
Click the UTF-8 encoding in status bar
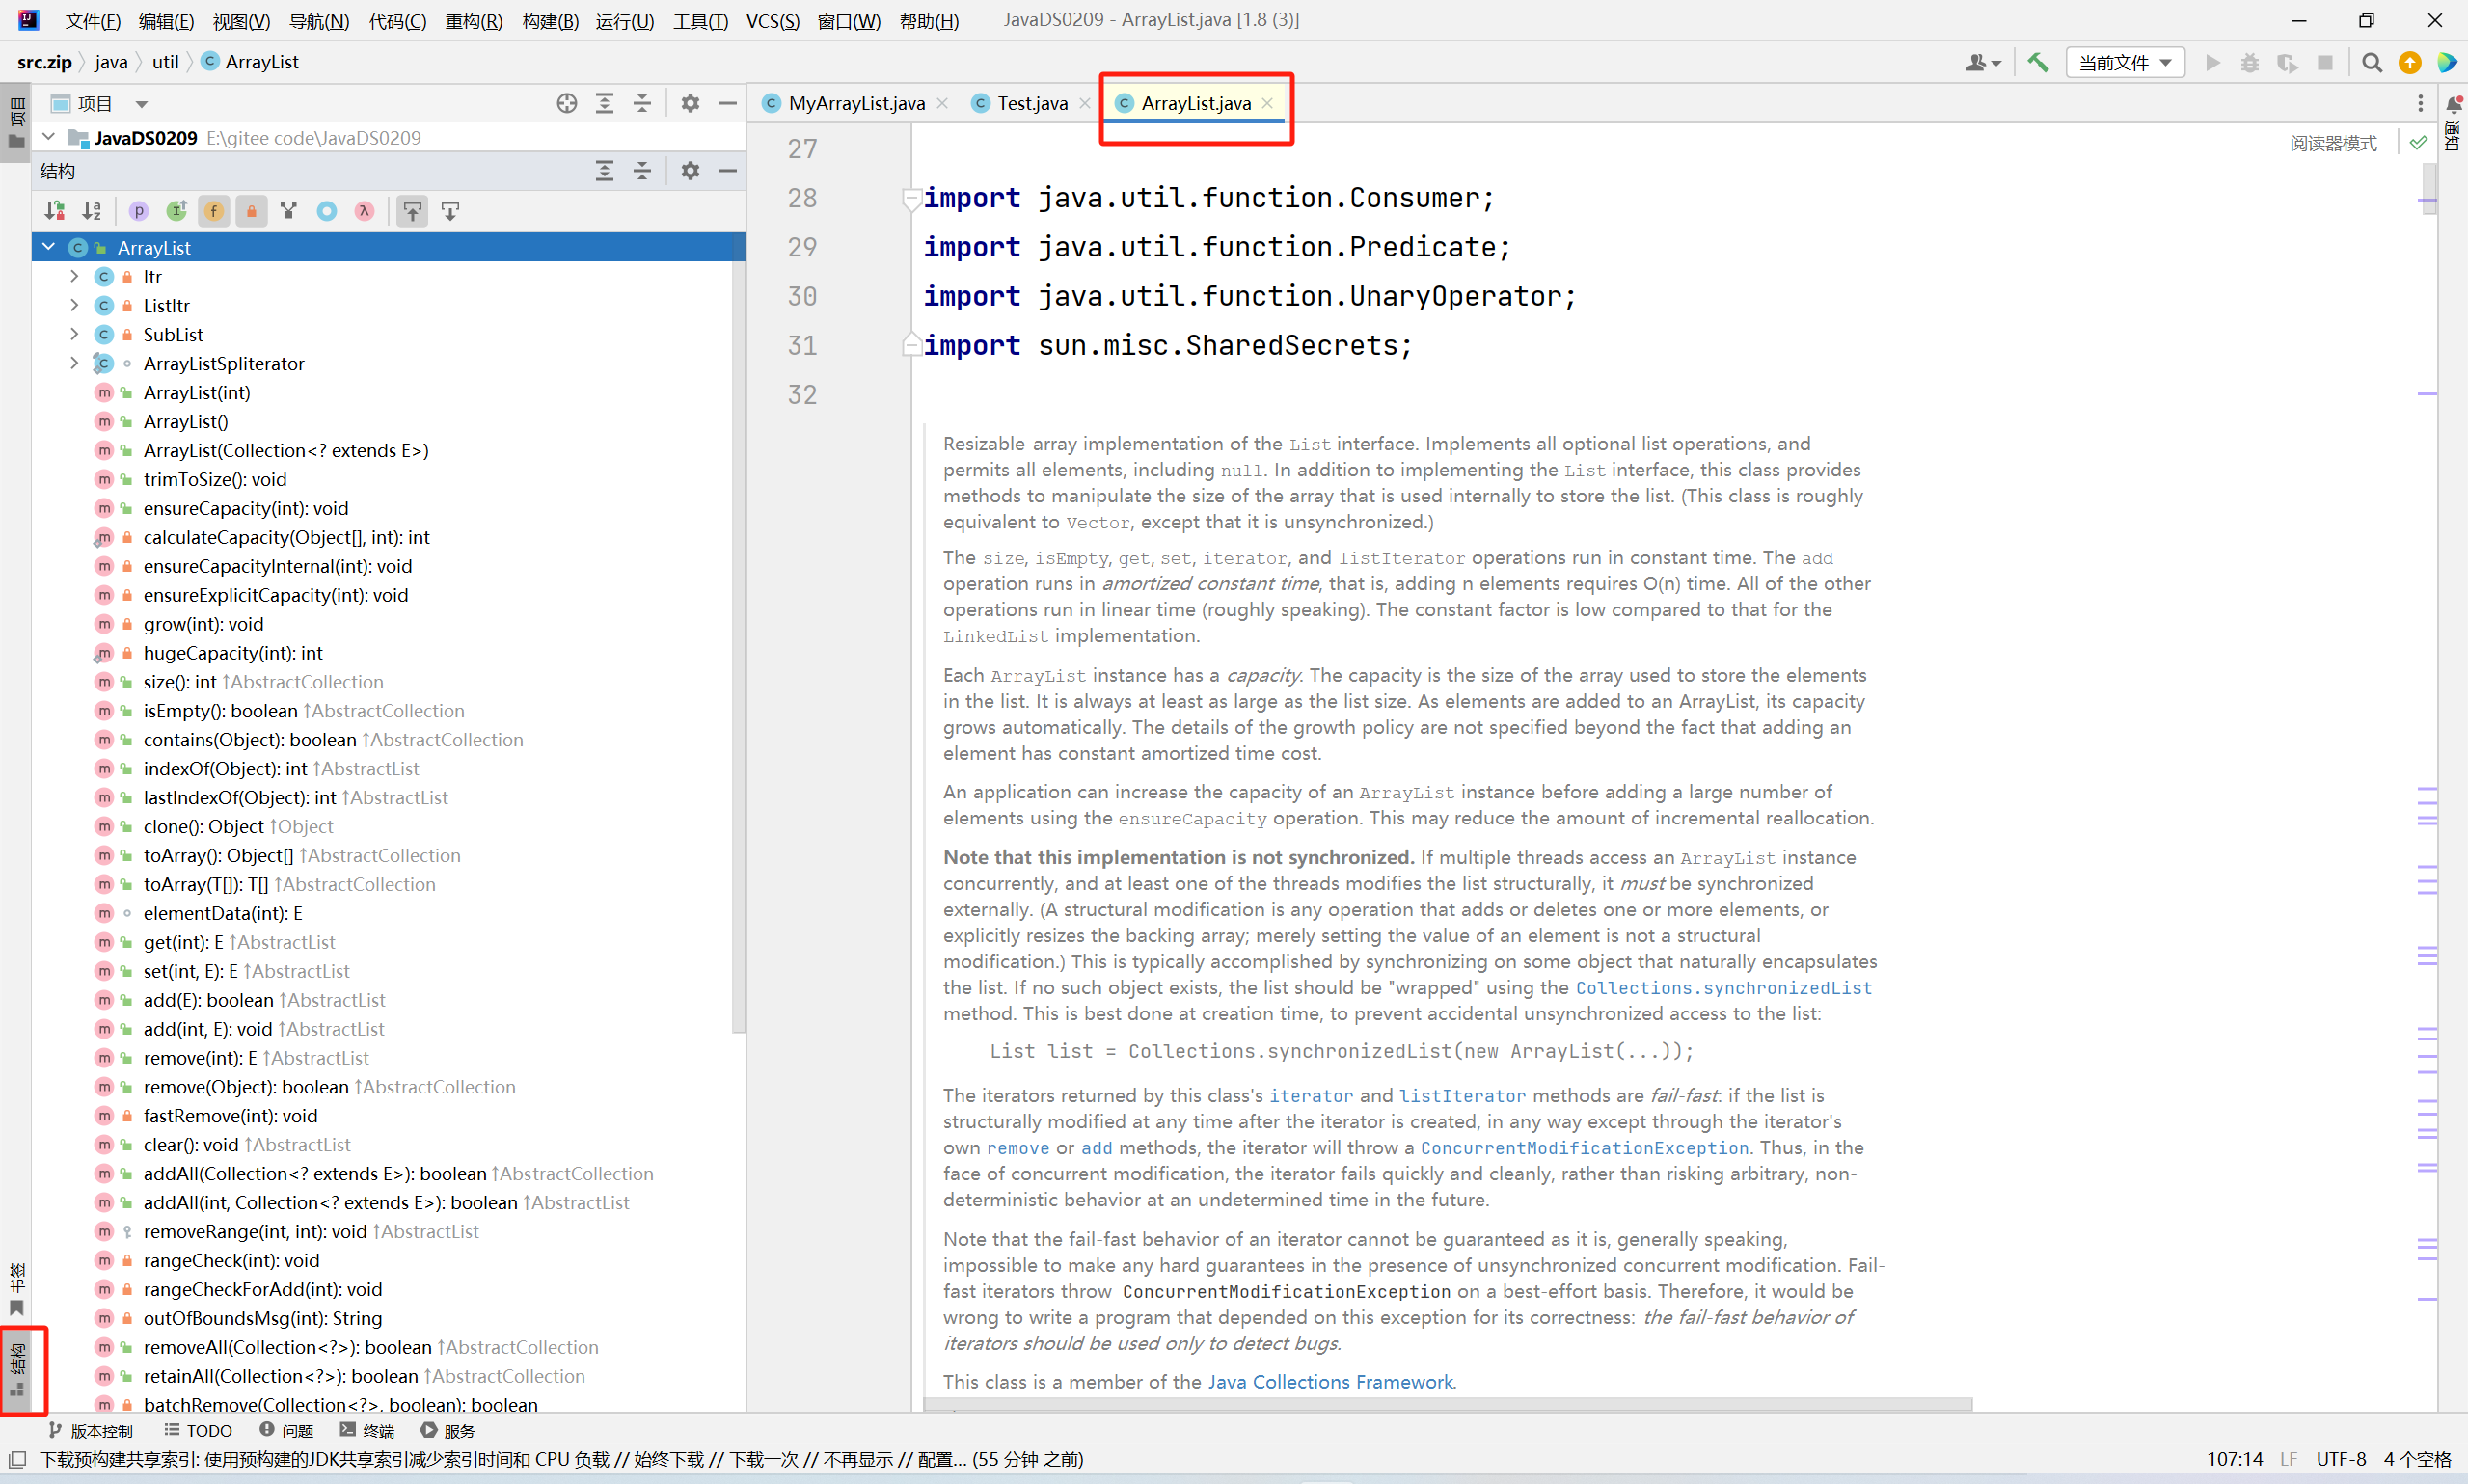click(x=2341, y=1459)
